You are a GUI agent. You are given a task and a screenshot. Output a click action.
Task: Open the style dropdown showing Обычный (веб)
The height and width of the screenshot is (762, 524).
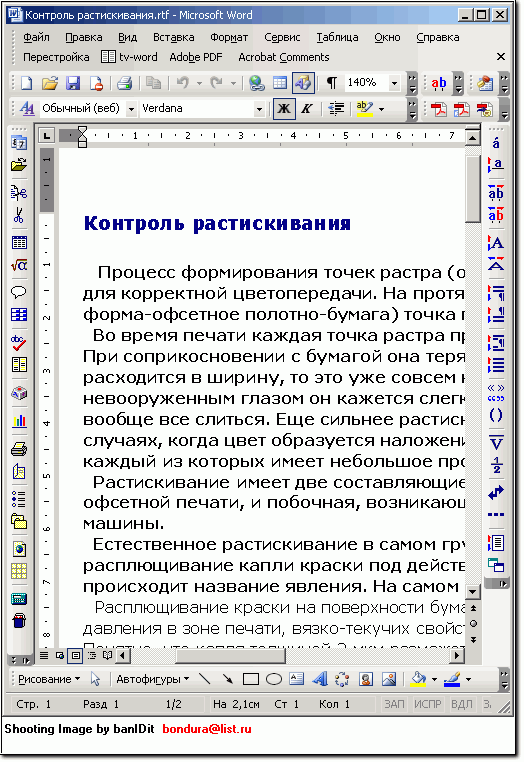tap(131, 109)
